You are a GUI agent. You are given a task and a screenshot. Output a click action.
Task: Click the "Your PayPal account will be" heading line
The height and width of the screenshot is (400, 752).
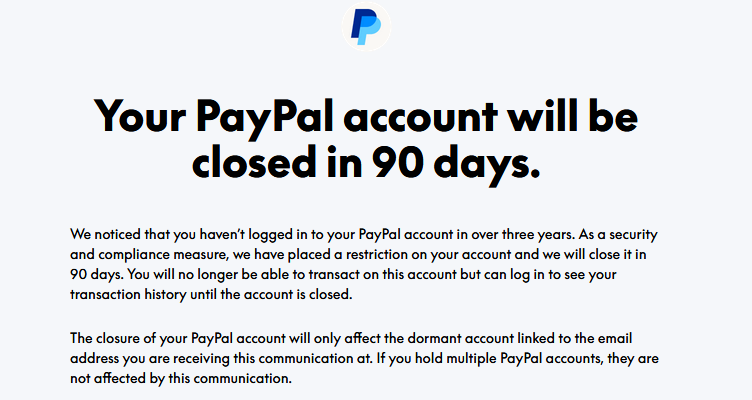click(366, 117)
